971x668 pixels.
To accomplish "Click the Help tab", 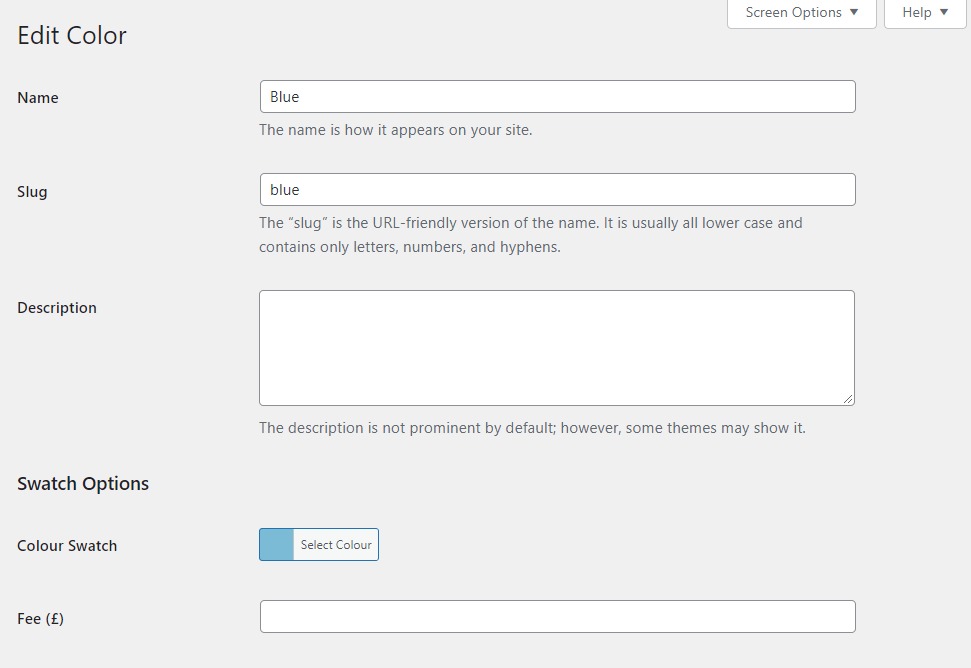I will (917, 12).
